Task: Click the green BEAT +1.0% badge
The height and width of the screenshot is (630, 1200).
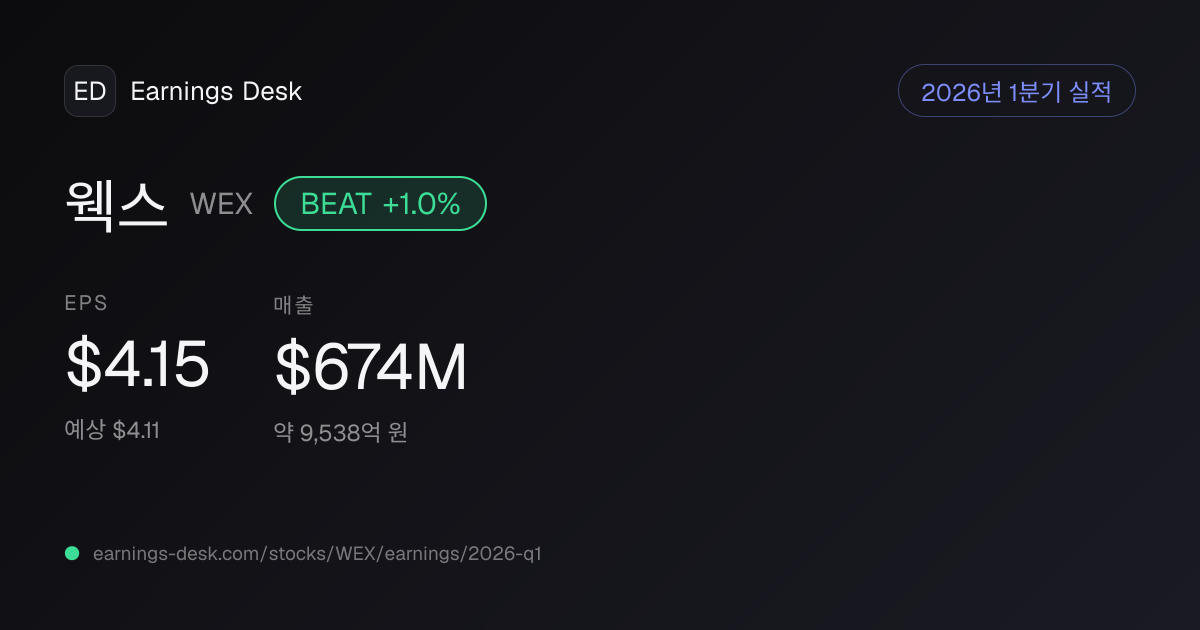Action: [380, 204]
